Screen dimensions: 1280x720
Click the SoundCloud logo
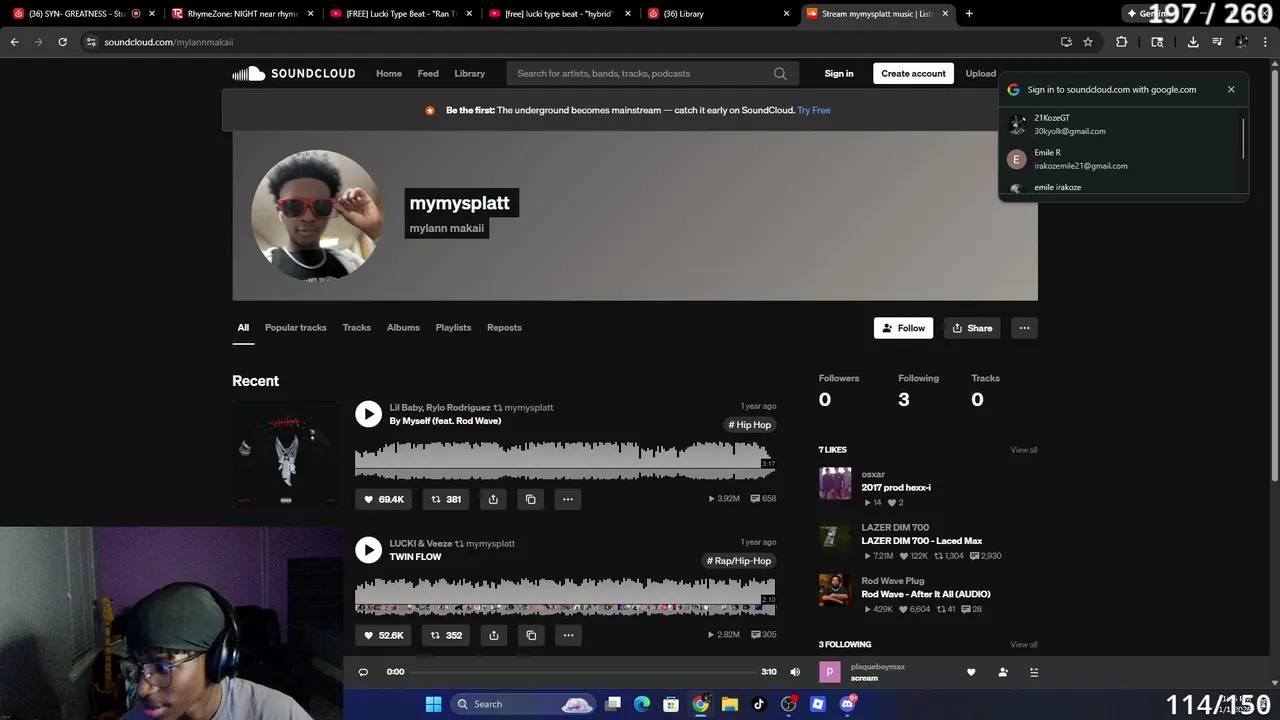pyautogui.click(x=293, y=73)
